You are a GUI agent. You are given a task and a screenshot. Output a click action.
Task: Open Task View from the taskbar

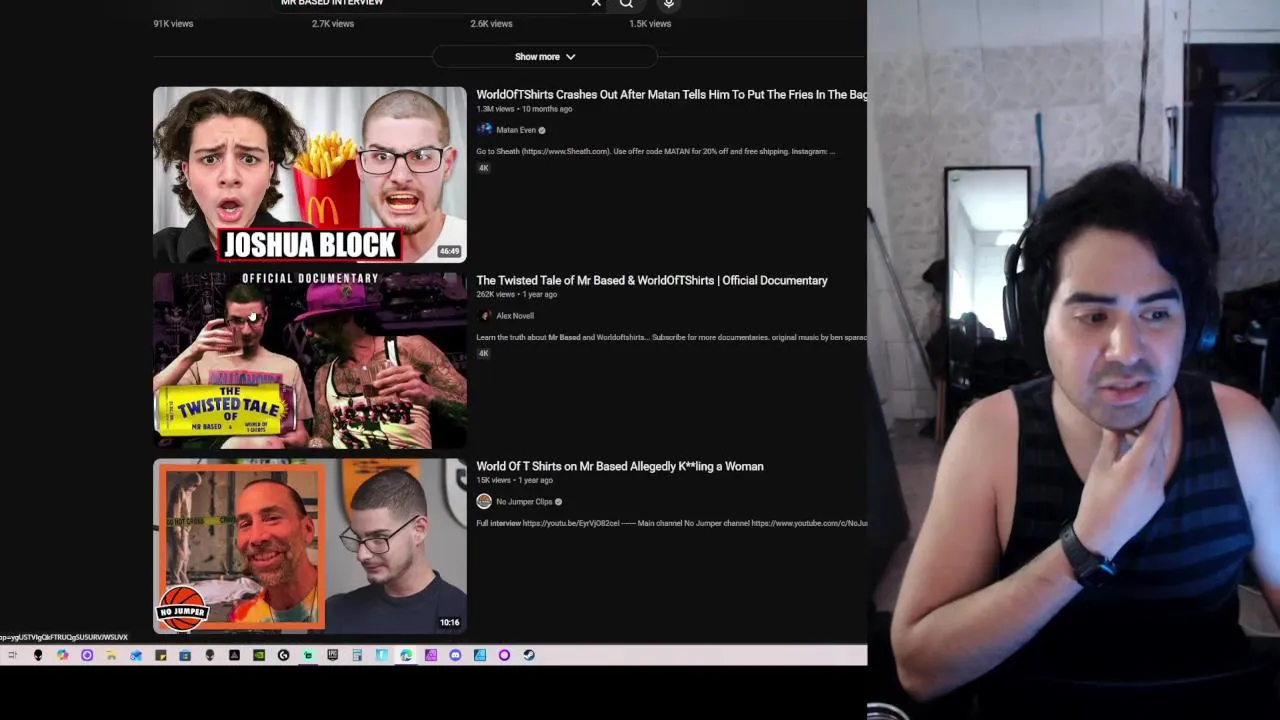click(12, 655)
